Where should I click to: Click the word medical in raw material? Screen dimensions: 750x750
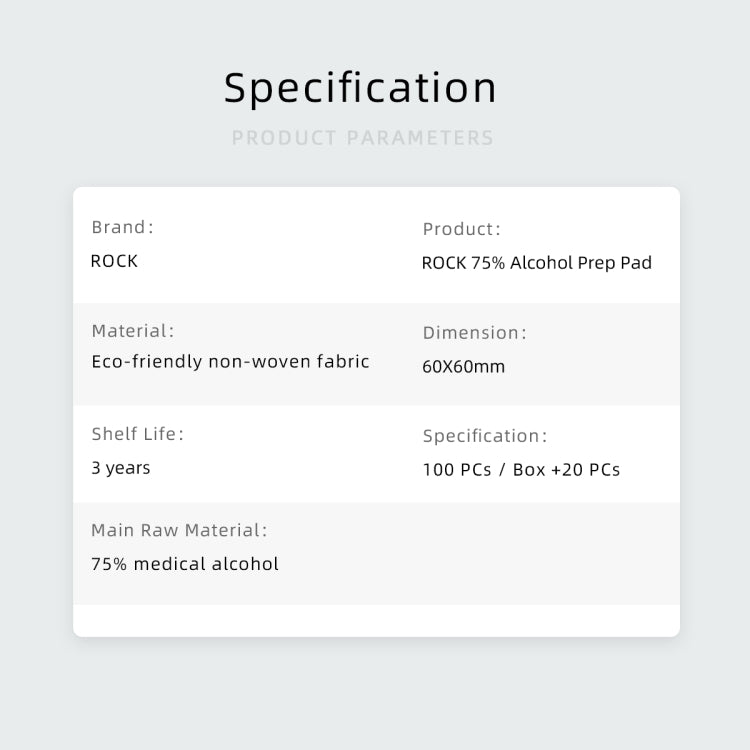click(x=169, y=564)
